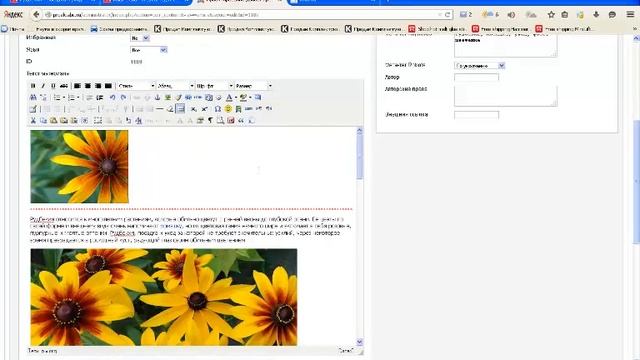Clean up messy code with the broom

[x=178, y=97]
